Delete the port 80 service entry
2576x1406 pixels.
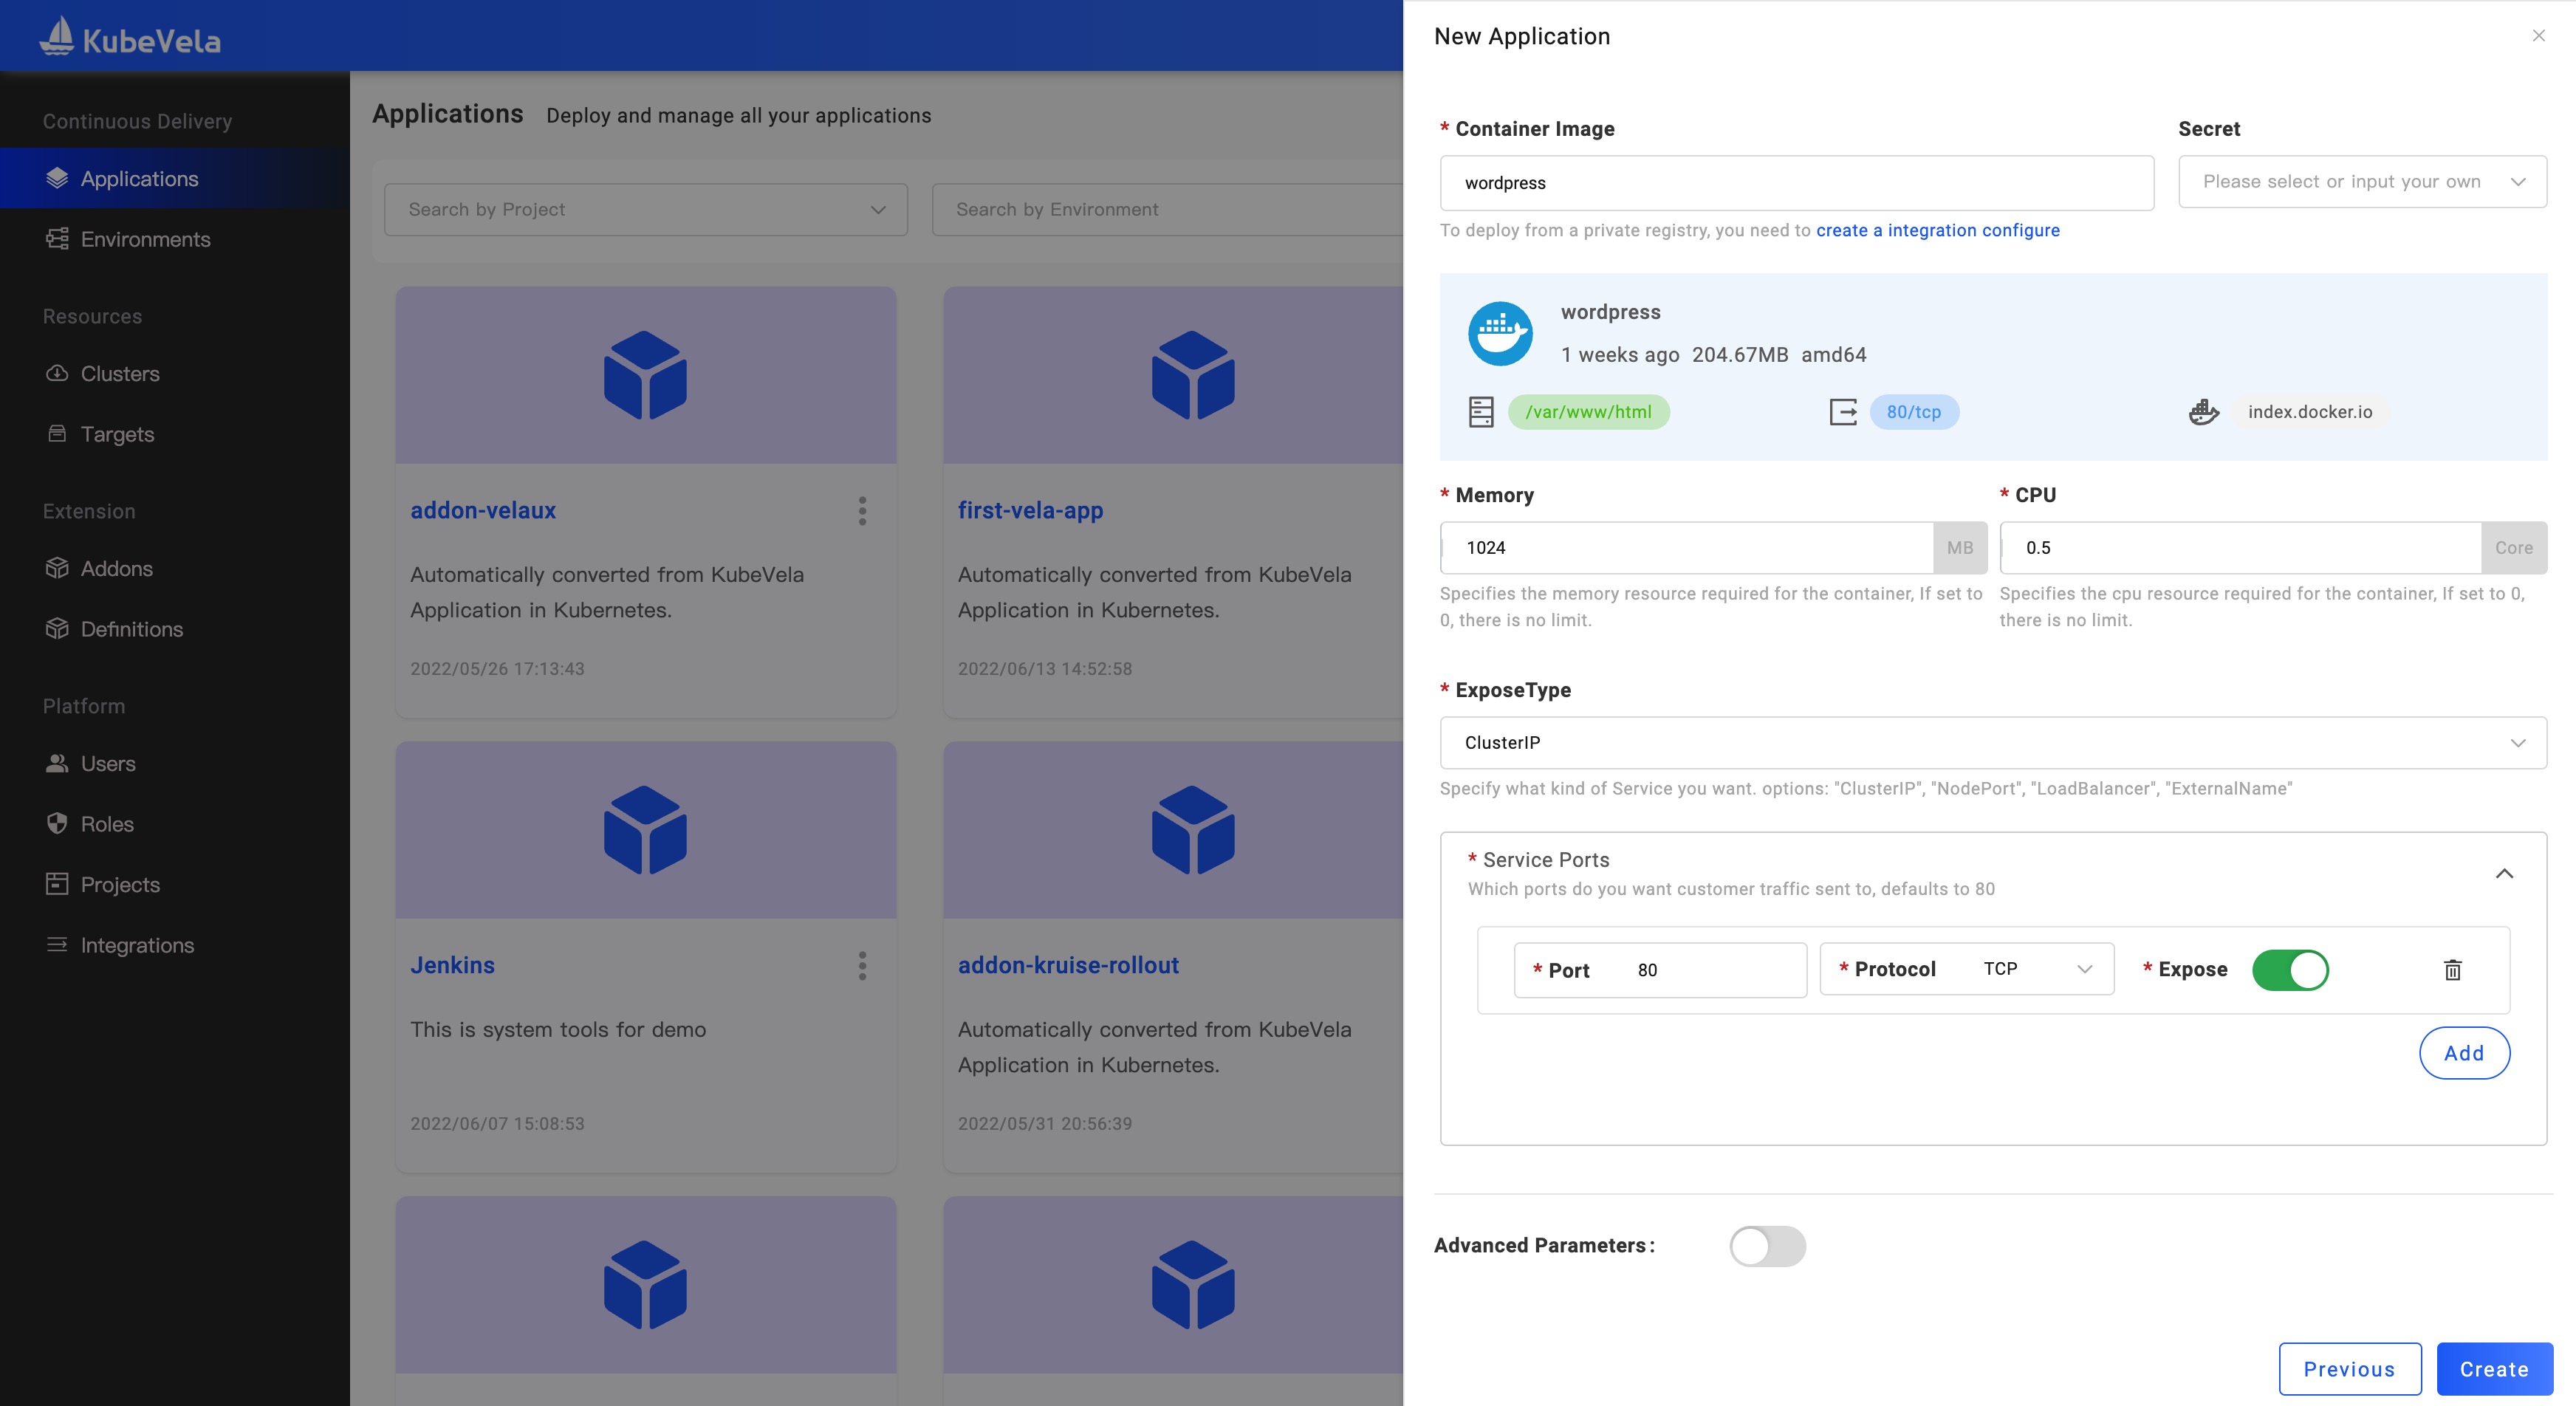click(x=2452, y=969)
